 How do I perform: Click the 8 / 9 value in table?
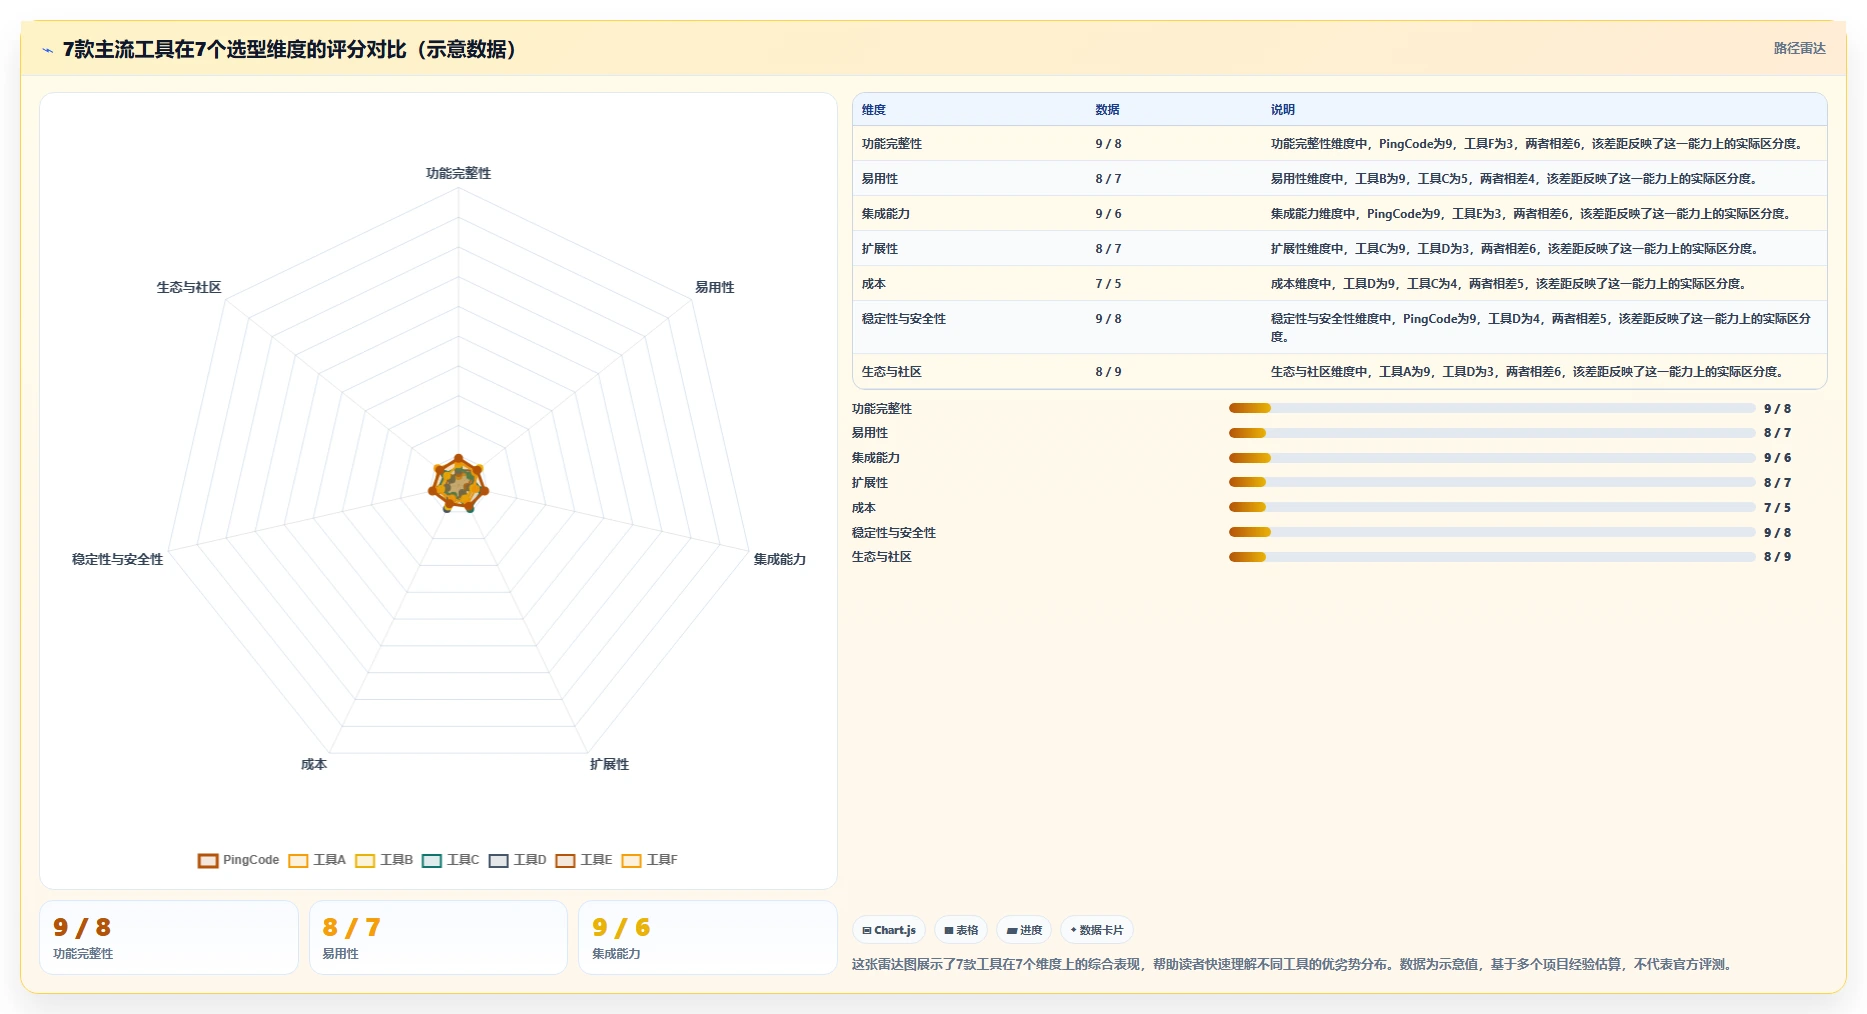point(1108,372)
